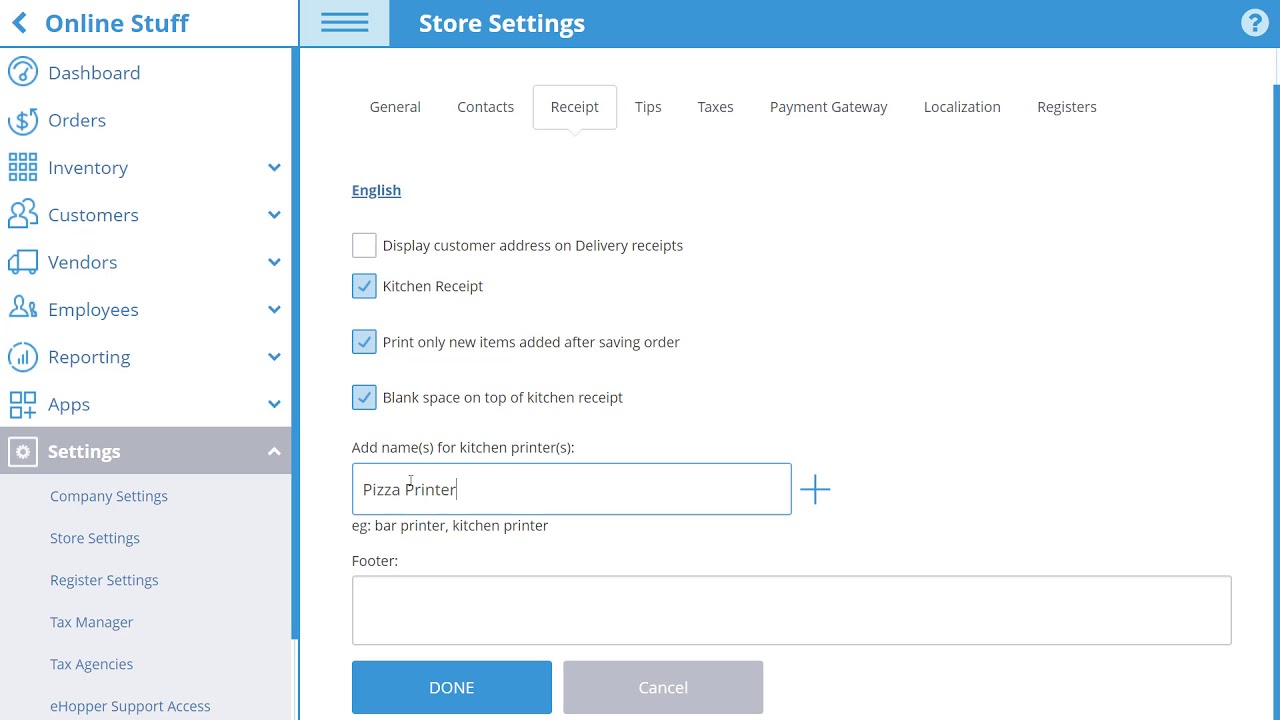Open Tax Manager in sidebar
1280x720 pixels.
91,622
